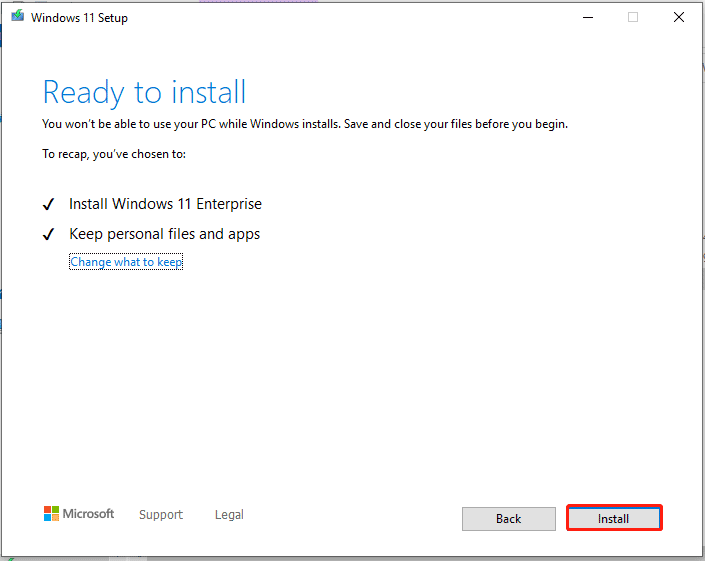Click the checkmark beside Keep personal files
The width and height of the screenshot is (705, 561).
click(x=49, y=234)
